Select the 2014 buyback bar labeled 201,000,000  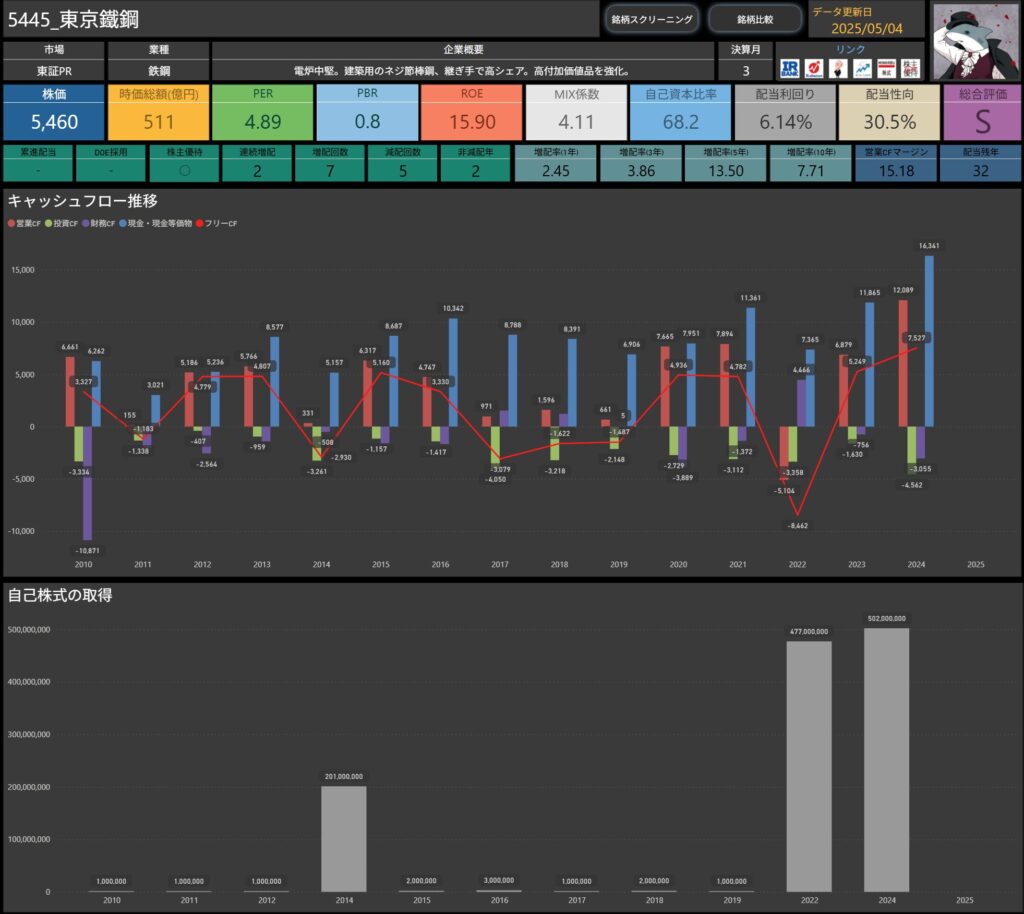pyautogui.click(x=344, y=839)
